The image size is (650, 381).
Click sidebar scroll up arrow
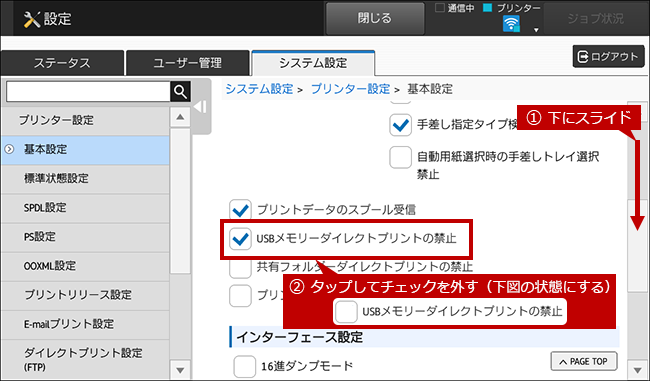[x=180, y=117]
